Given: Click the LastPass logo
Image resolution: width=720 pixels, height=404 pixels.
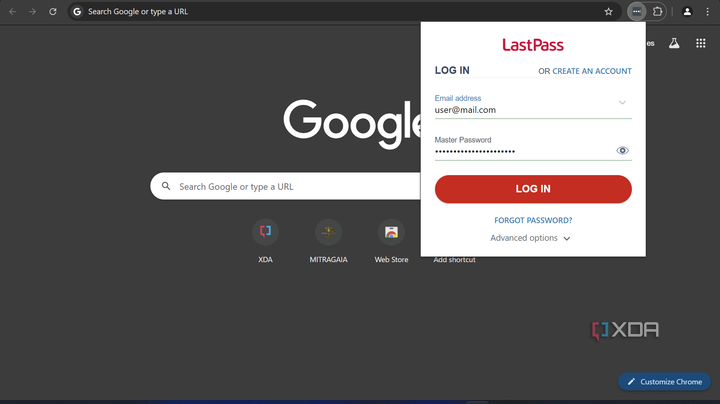Looking at the screenshot, I should 533,45.
